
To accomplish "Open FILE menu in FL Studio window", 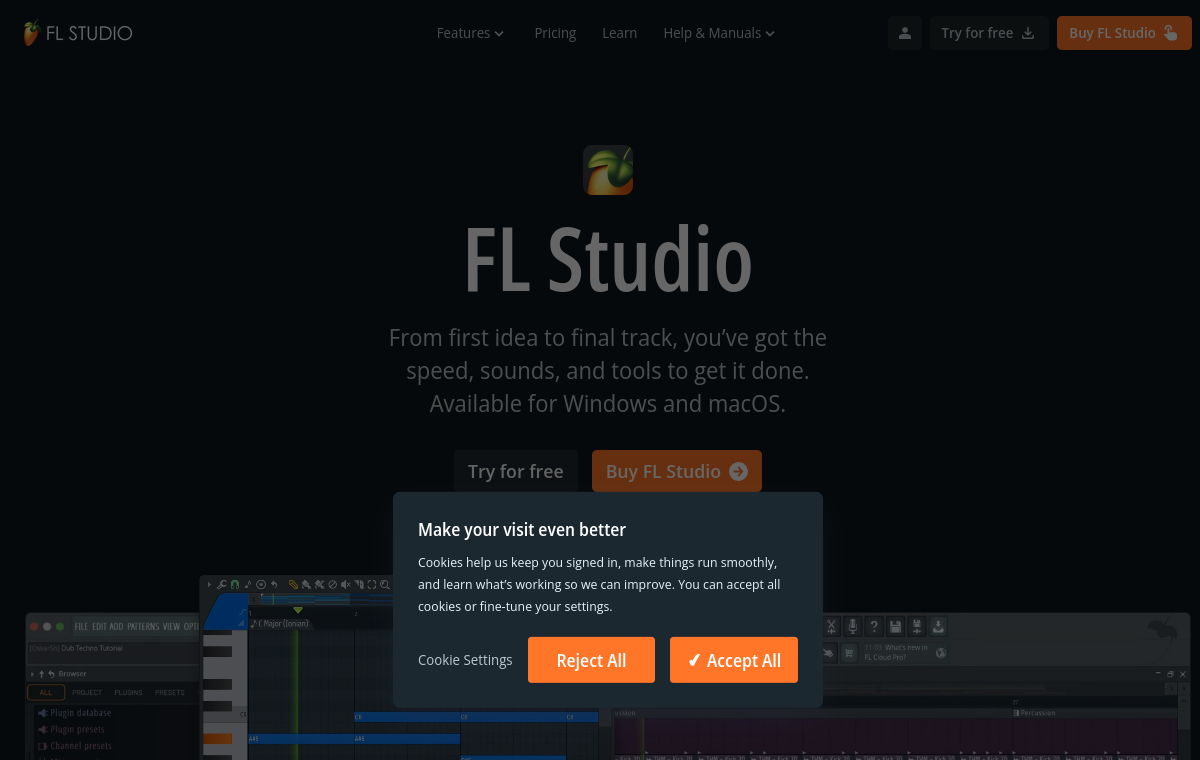I will (x=81, y=626).
